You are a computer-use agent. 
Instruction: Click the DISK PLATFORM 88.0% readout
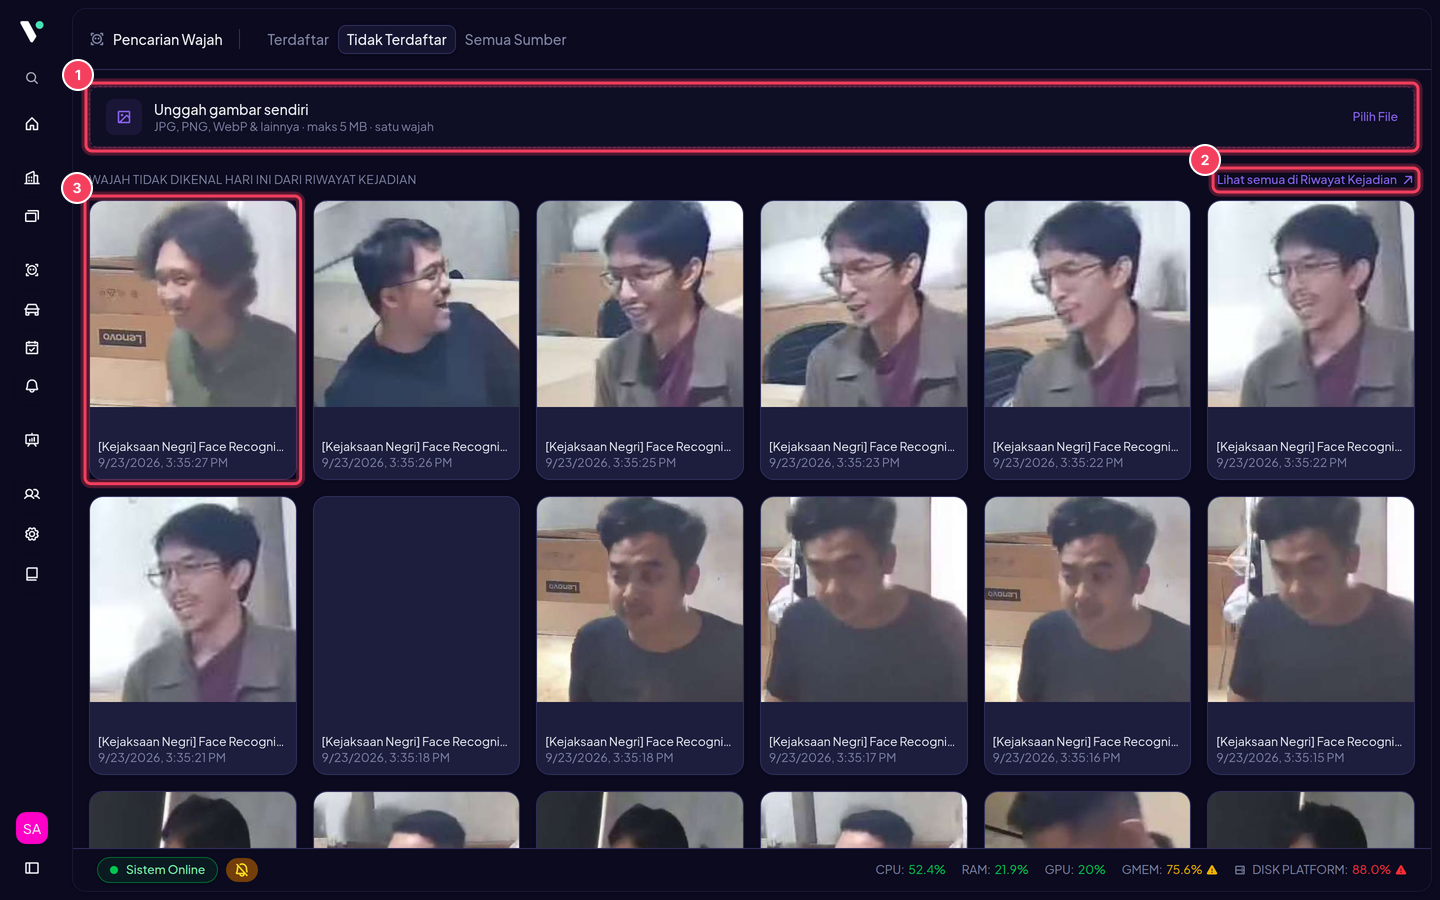(x=1321, y=870)
